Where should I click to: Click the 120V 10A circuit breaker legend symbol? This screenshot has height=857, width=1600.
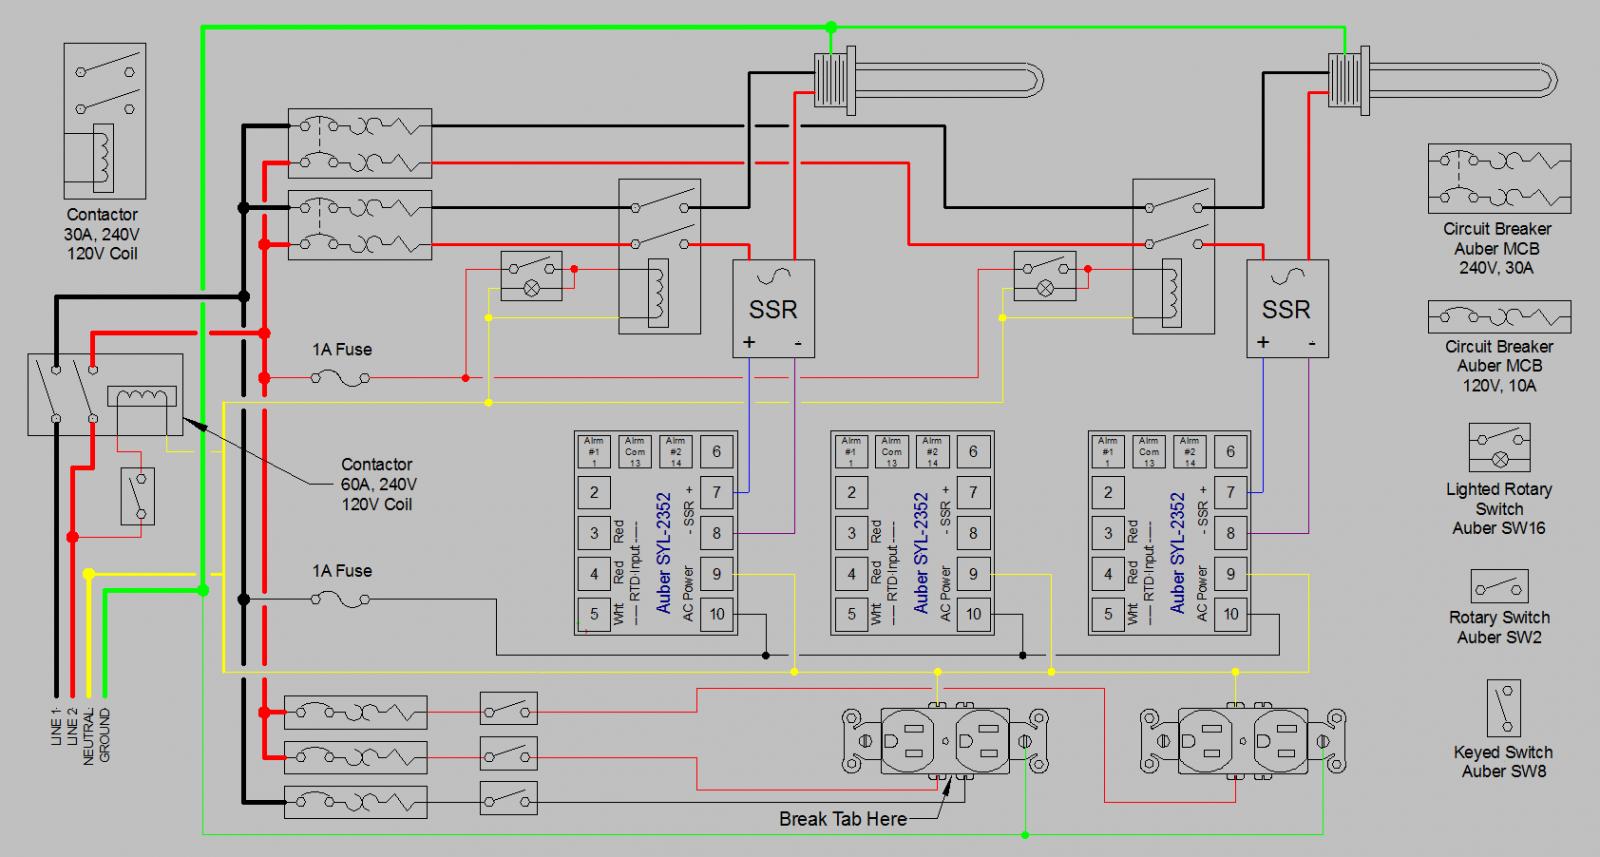[x=1499, y=317]
